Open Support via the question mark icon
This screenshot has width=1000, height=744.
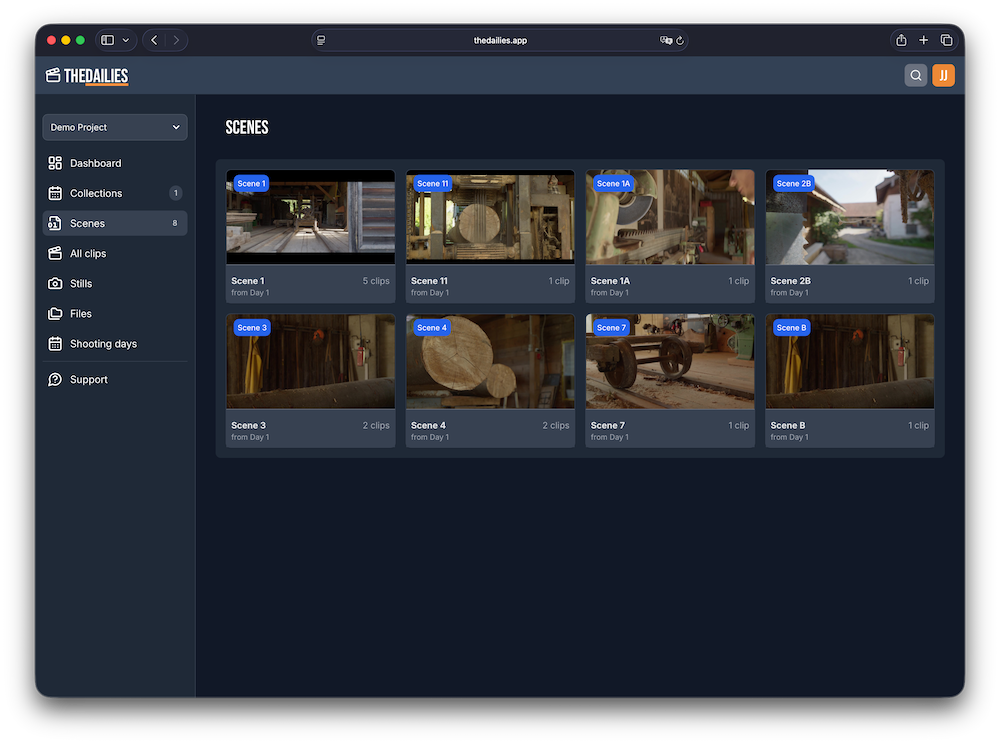pos(57,379)
